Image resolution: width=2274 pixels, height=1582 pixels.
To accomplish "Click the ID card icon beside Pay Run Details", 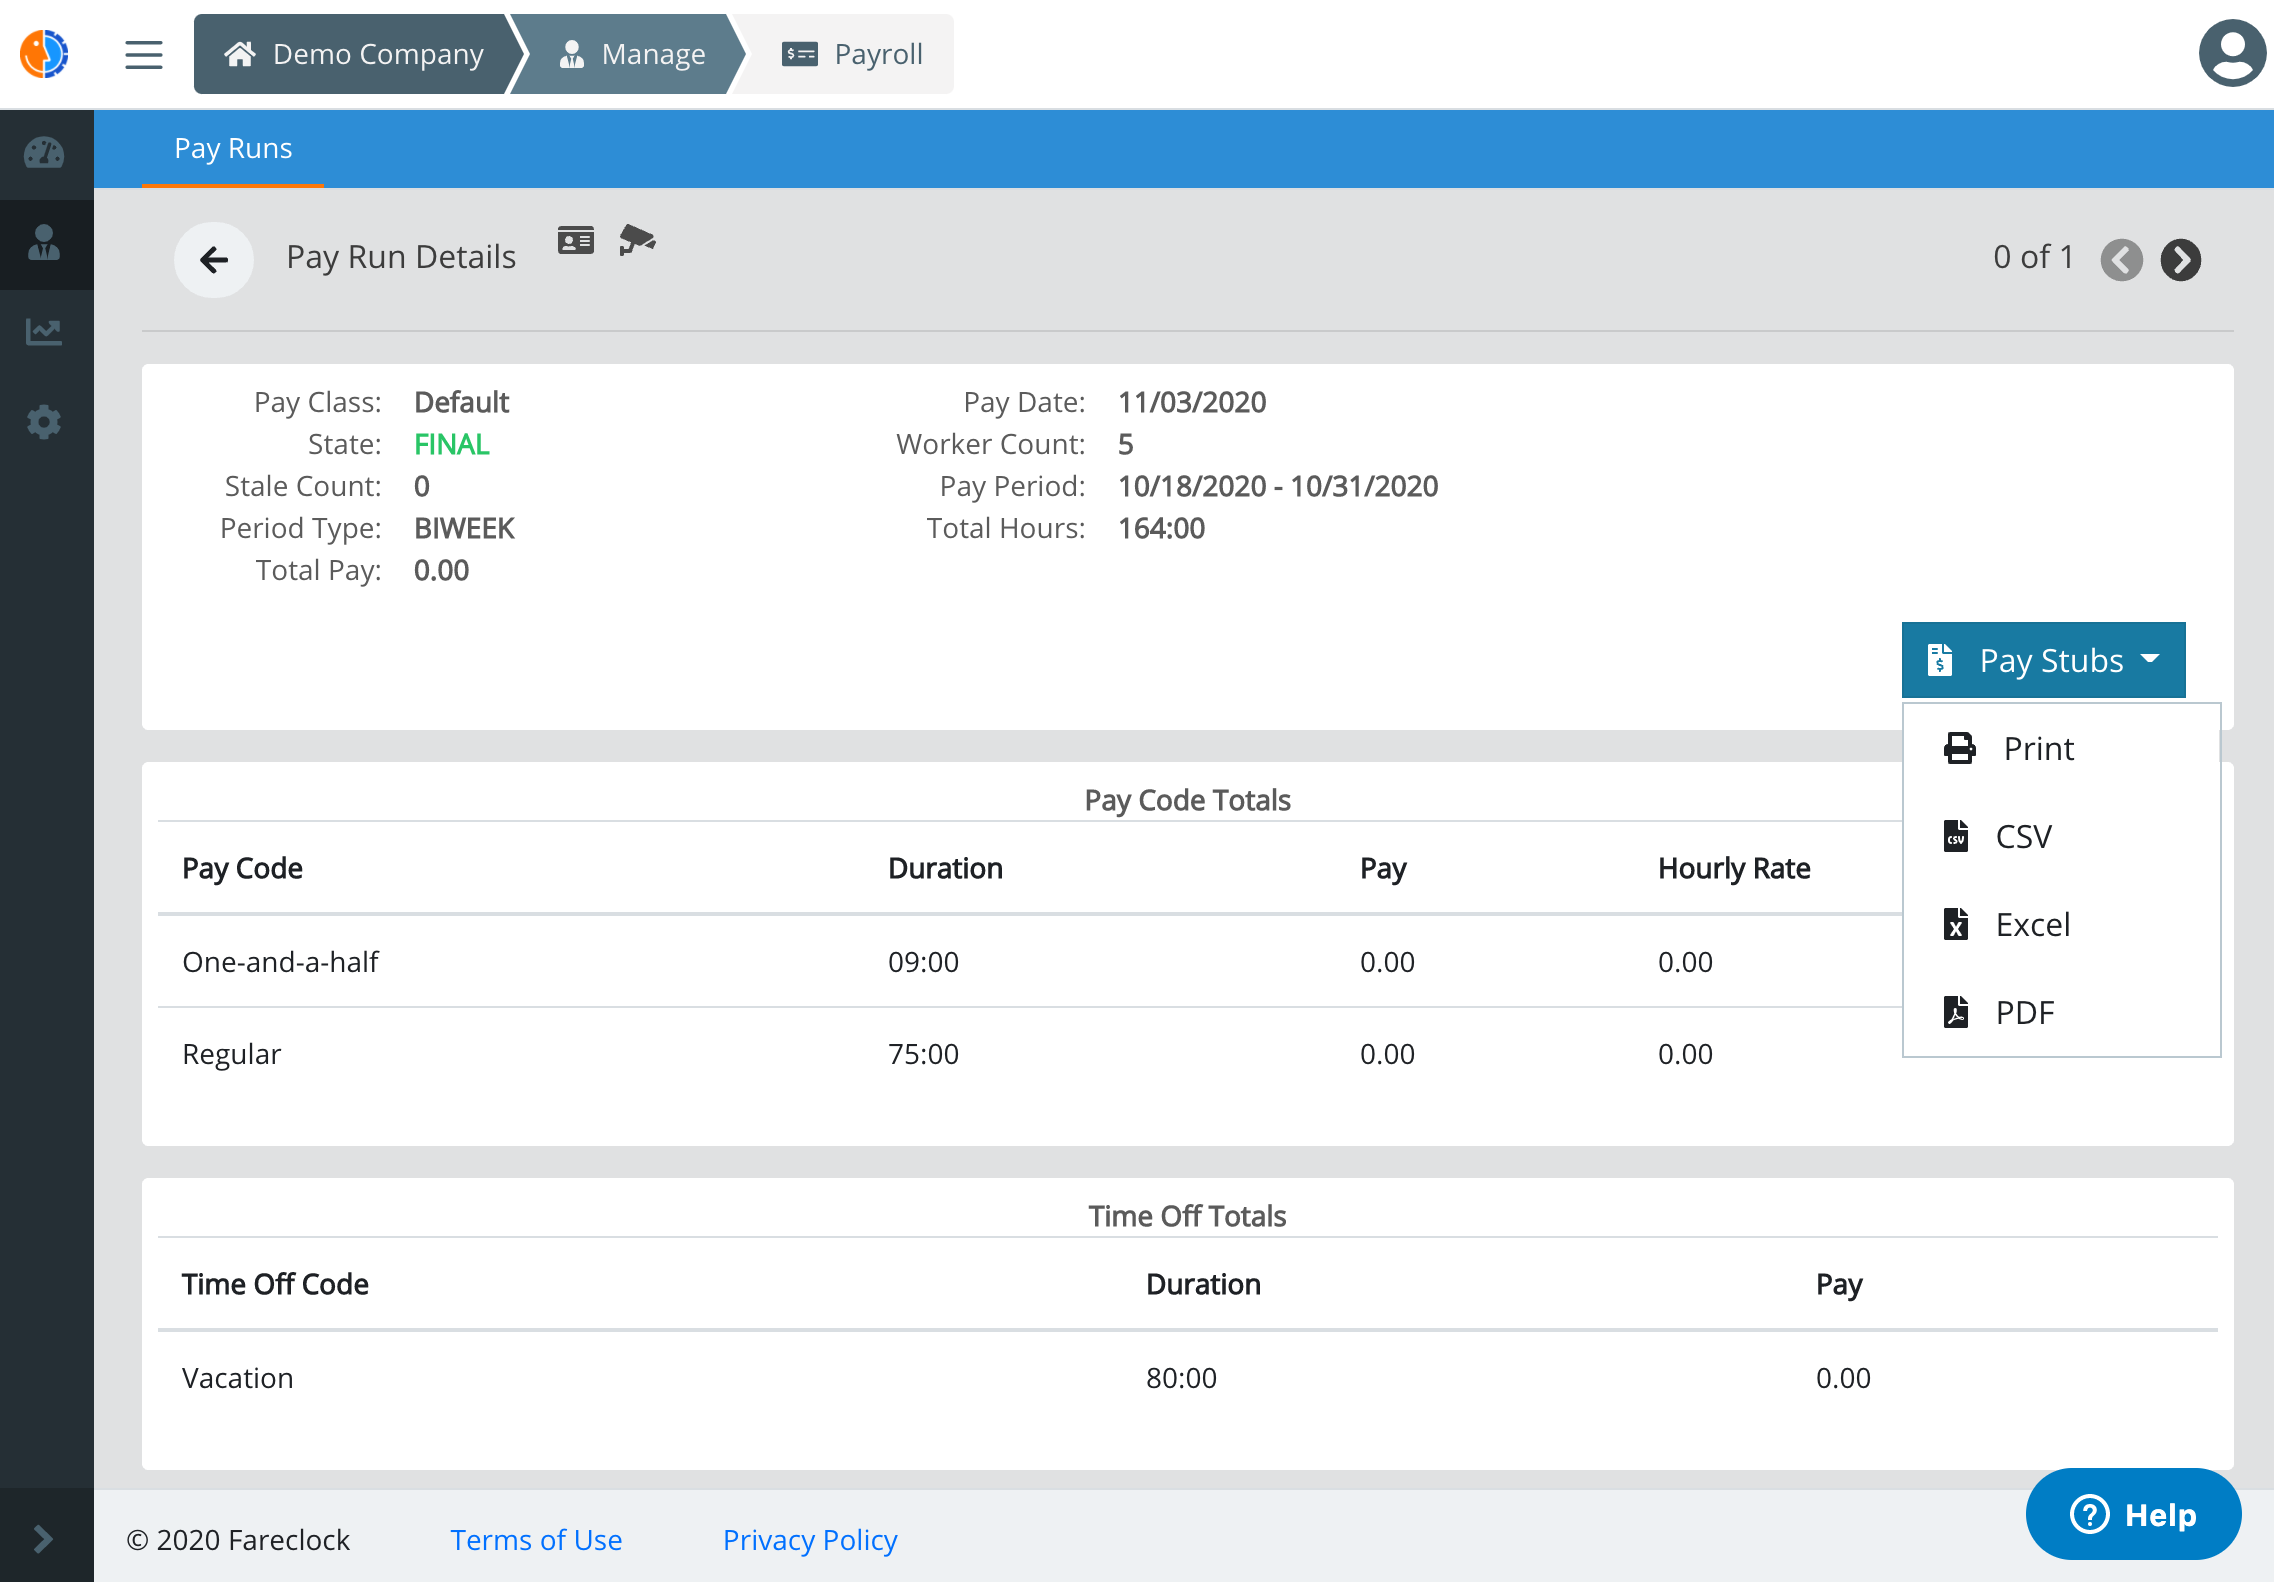I will tap(576, 241).
